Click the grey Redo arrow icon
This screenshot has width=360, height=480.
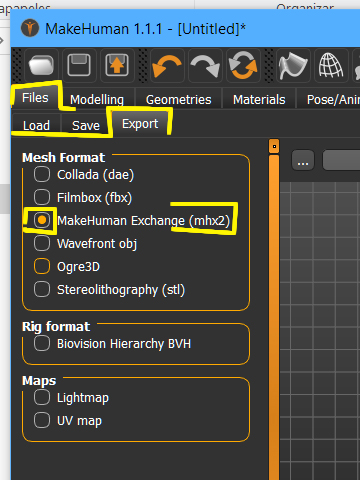205,65
